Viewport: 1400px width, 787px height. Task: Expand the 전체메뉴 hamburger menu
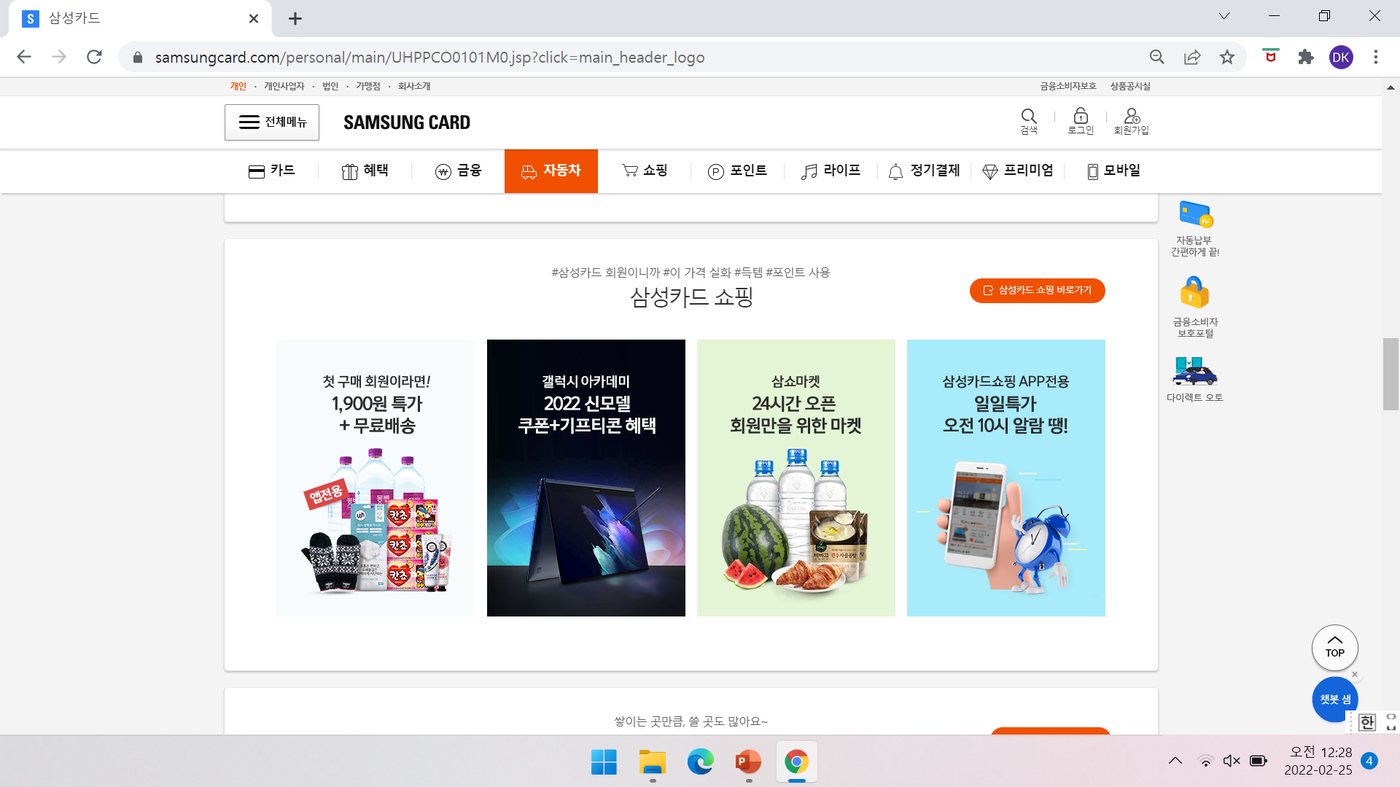(x=272, y=122)
